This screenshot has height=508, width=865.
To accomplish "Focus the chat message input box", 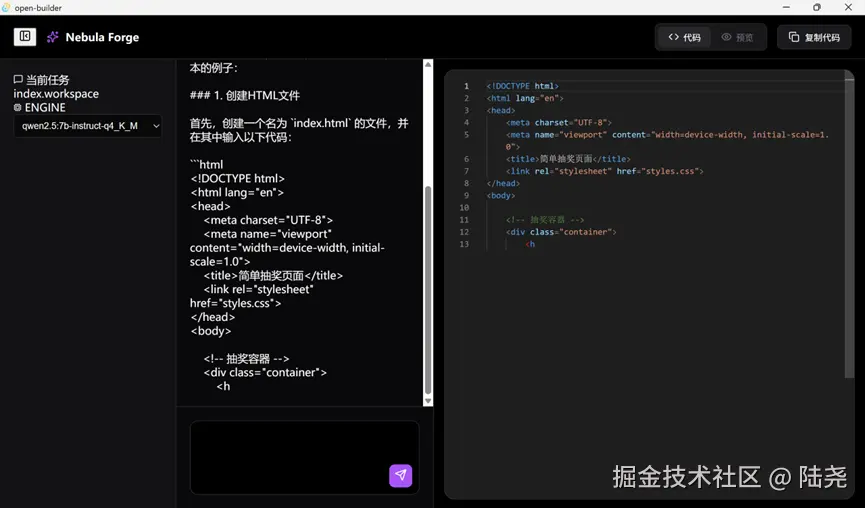I will pyautogui.click(x=305, y=457).
